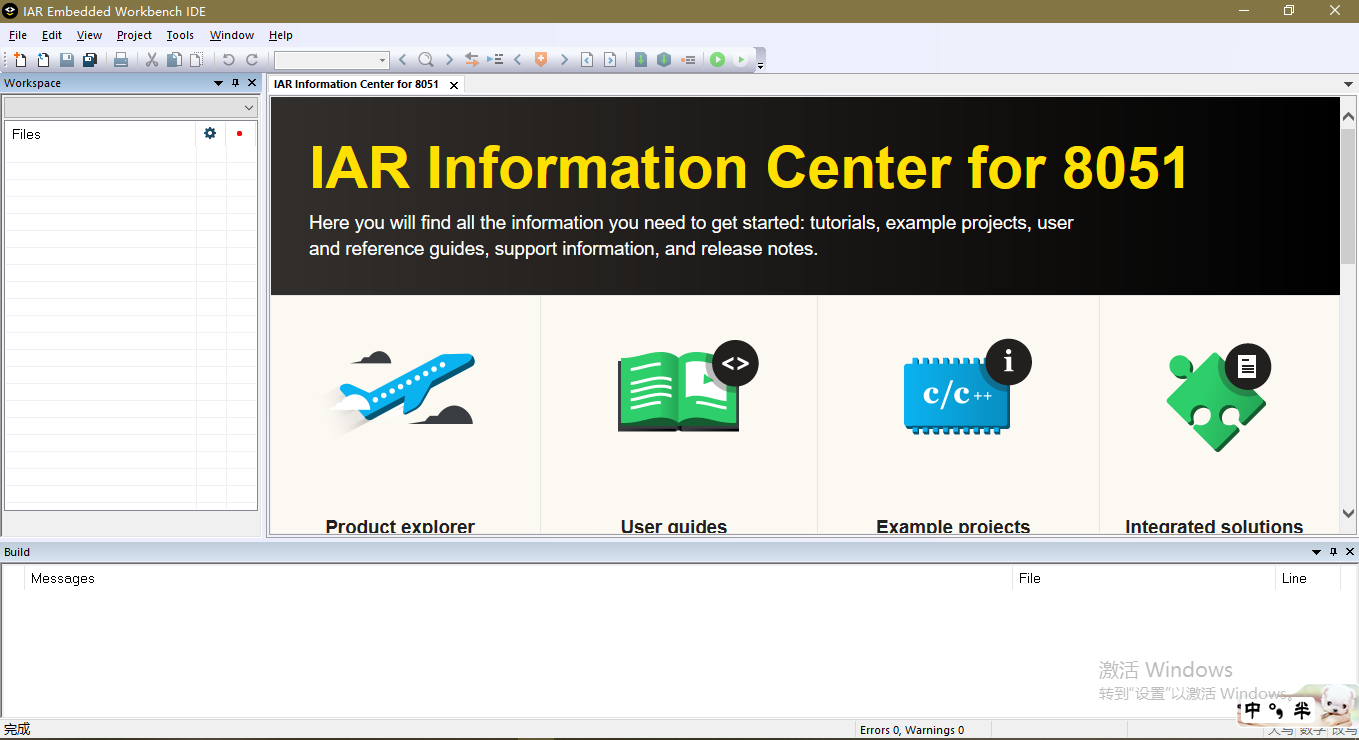Screen dimensions: 1359x740
Task: Click the green book User guides image
Action: pyautogui.click(x=686, y=387)
